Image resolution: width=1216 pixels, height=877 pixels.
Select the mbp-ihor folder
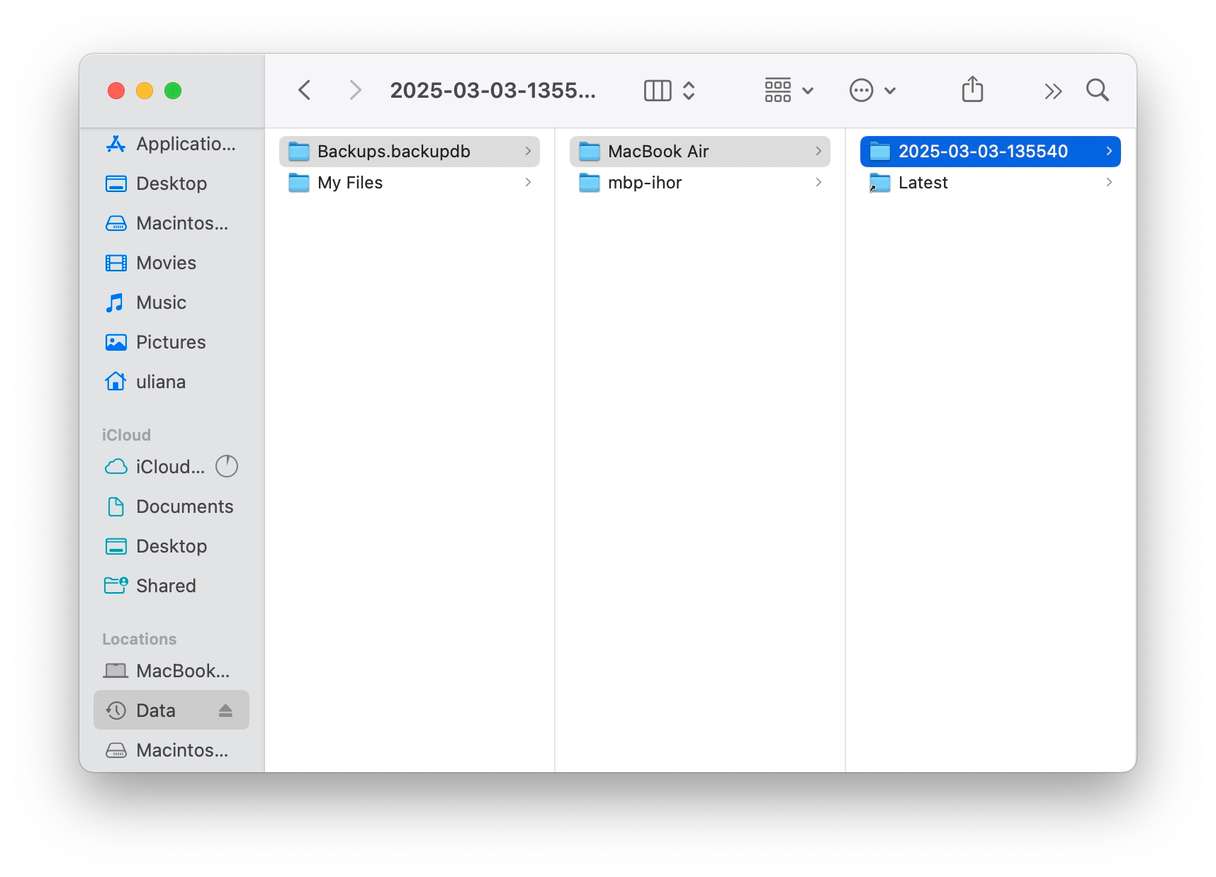click(x=700, y=182)
